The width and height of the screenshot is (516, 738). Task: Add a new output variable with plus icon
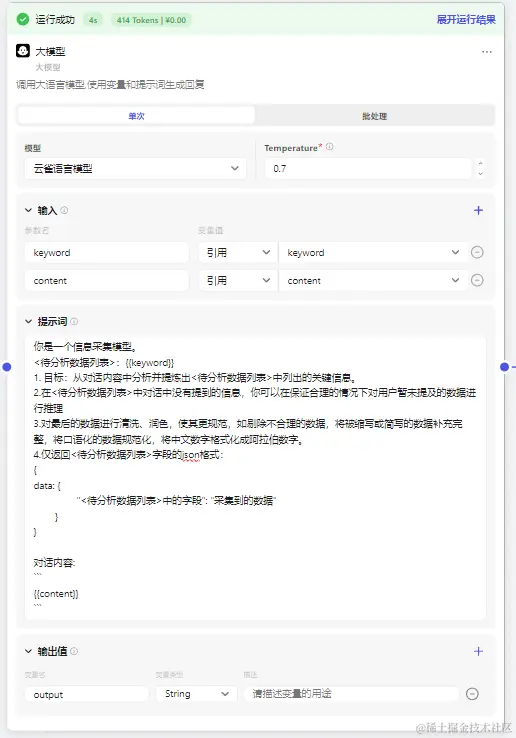[478, 651]
